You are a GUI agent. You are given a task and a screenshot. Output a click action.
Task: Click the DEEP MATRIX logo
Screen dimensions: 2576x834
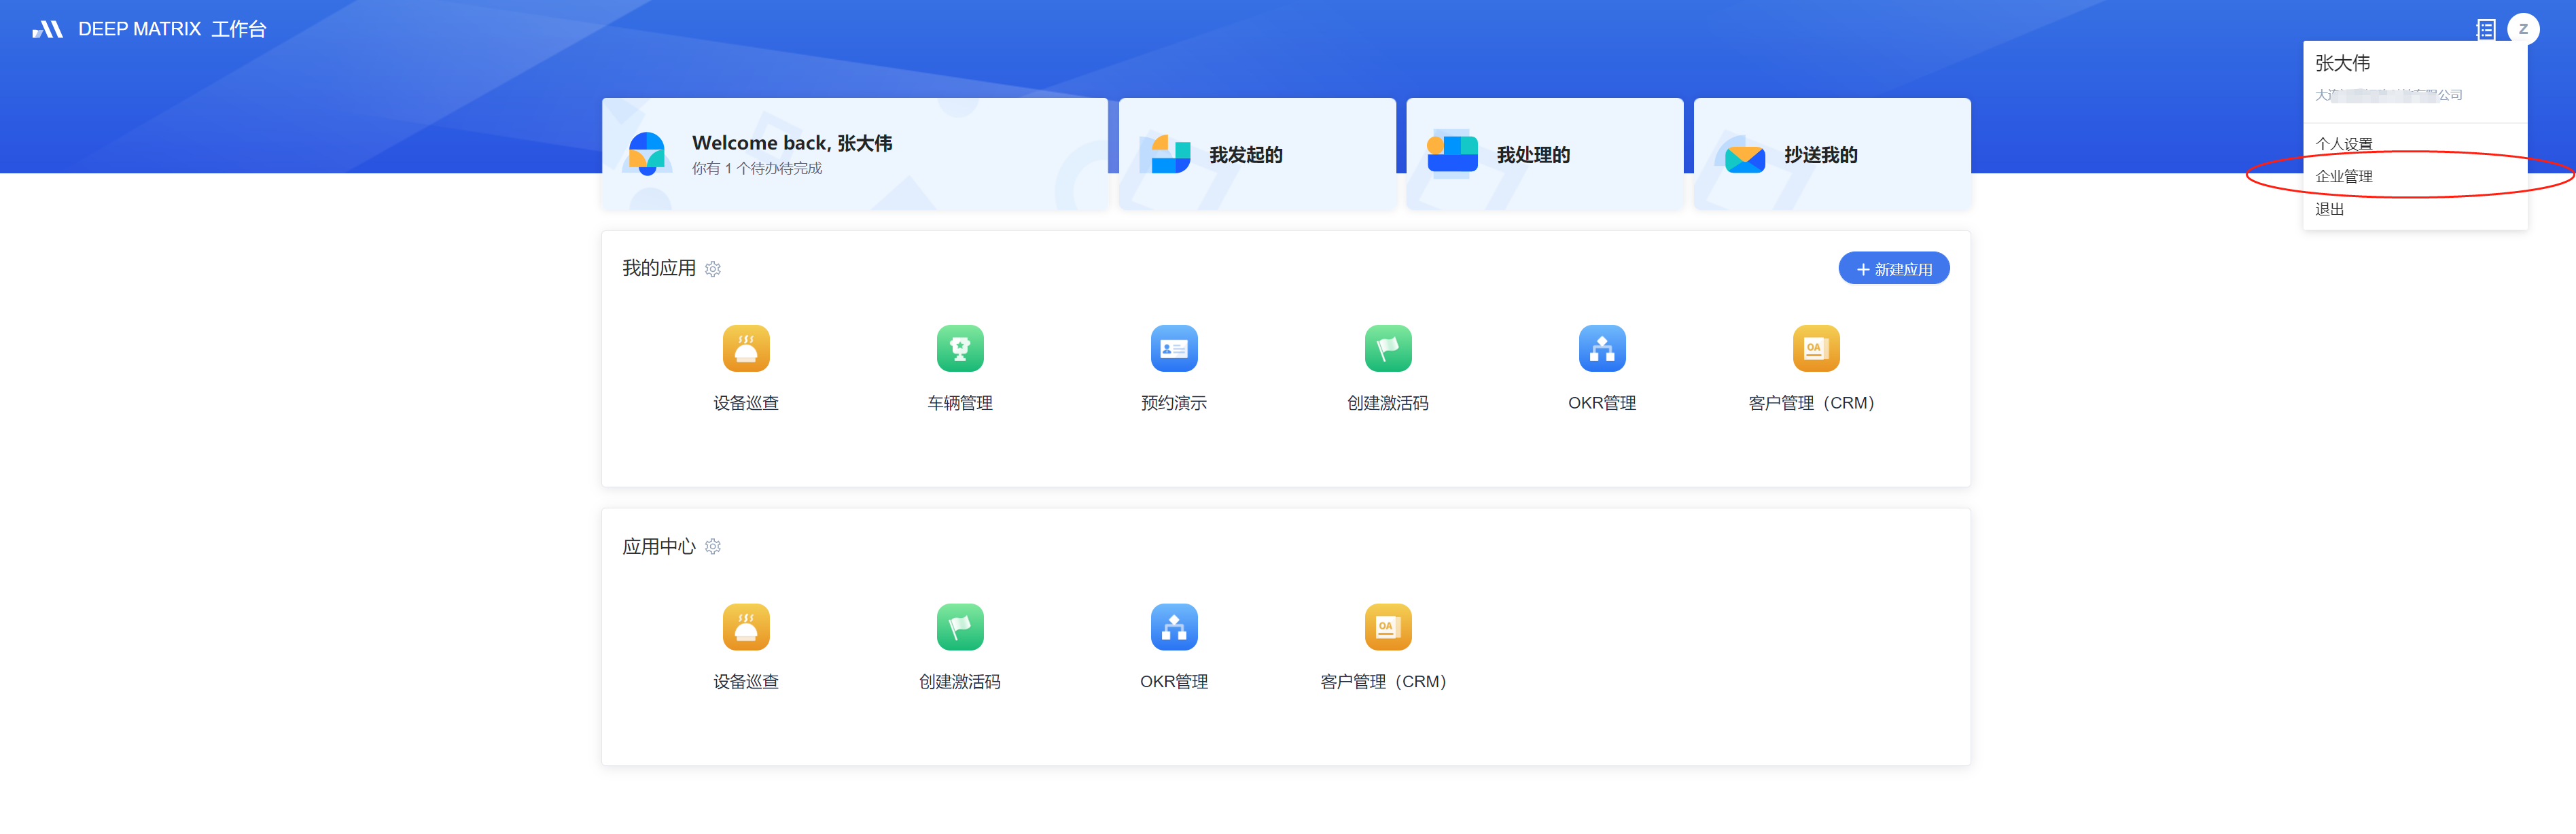pos(47,29)
